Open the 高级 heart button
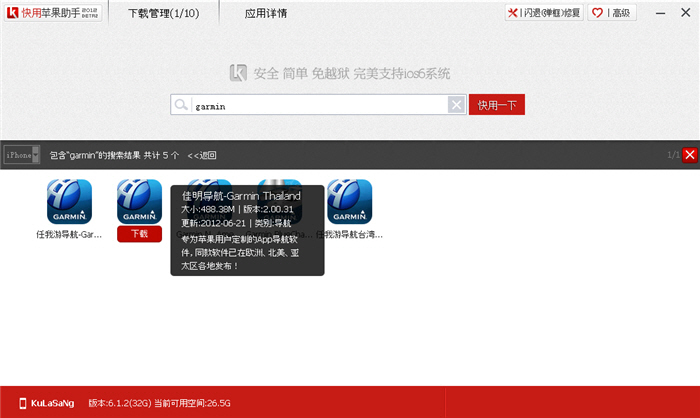The image size is (700, 418). (x=612, y=13)
